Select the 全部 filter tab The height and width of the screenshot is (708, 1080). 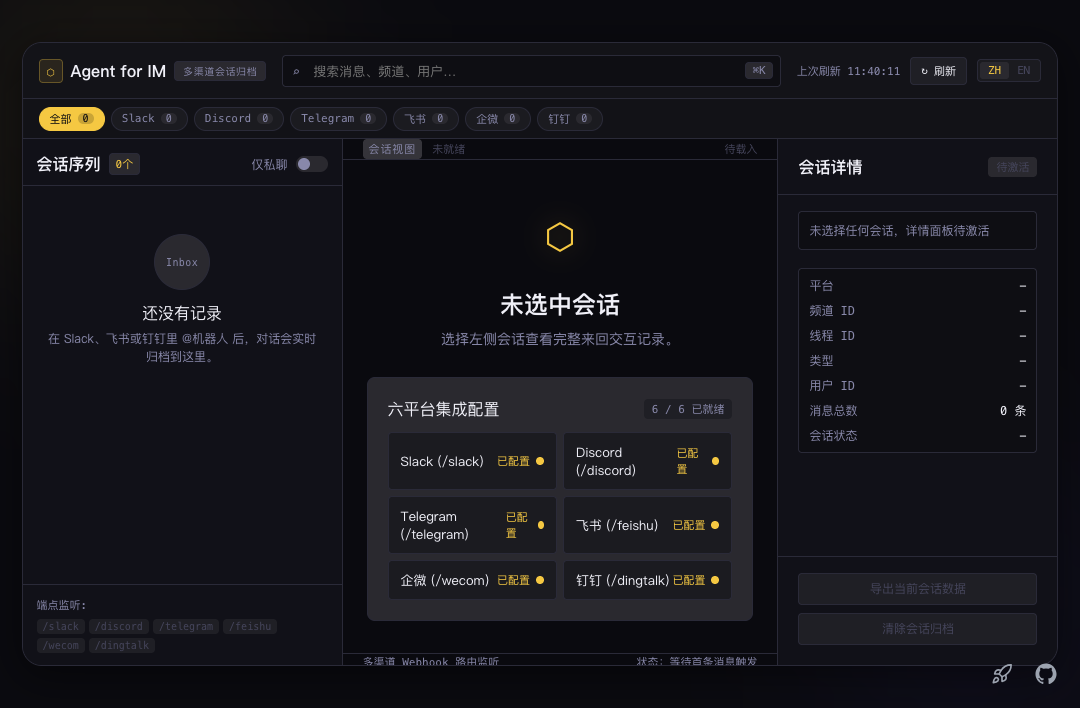[x=72, y=118]
